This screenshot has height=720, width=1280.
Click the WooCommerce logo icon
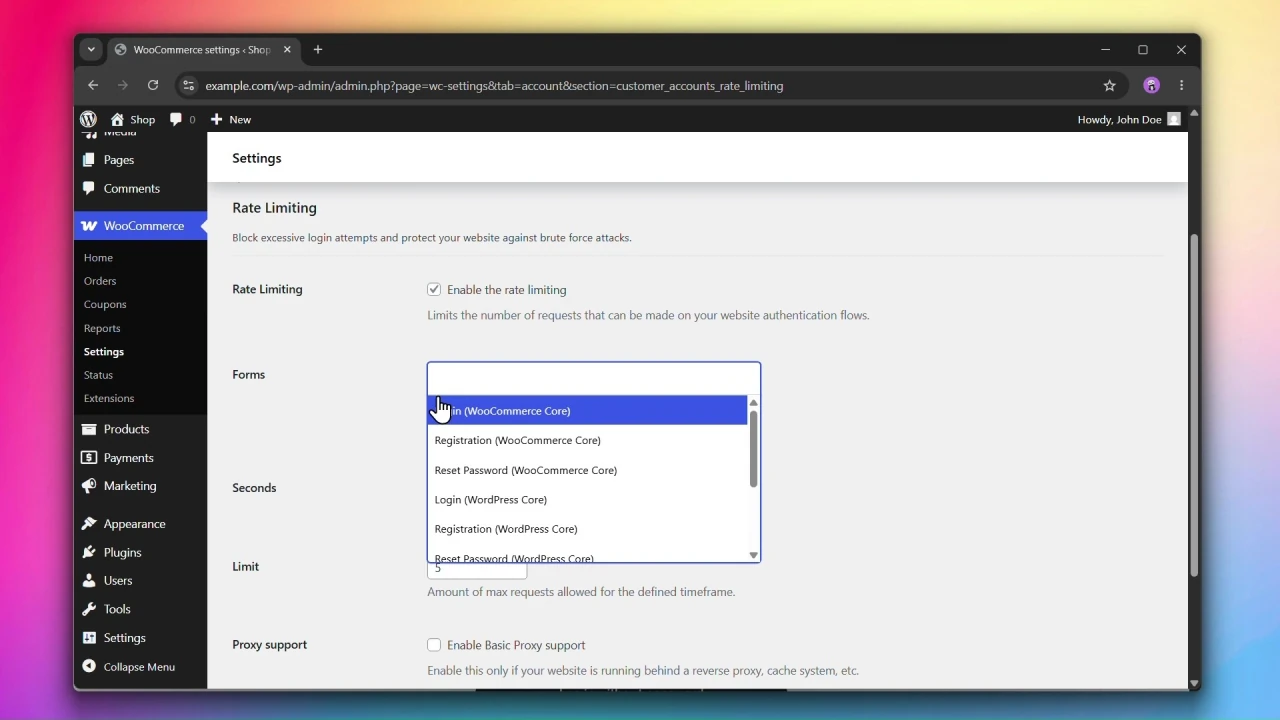(89, 226)
